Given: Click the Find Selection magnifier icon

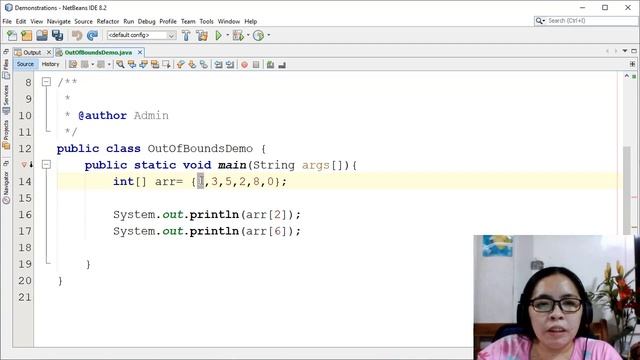Looking at the screenshot, I should tap(120, 64).
